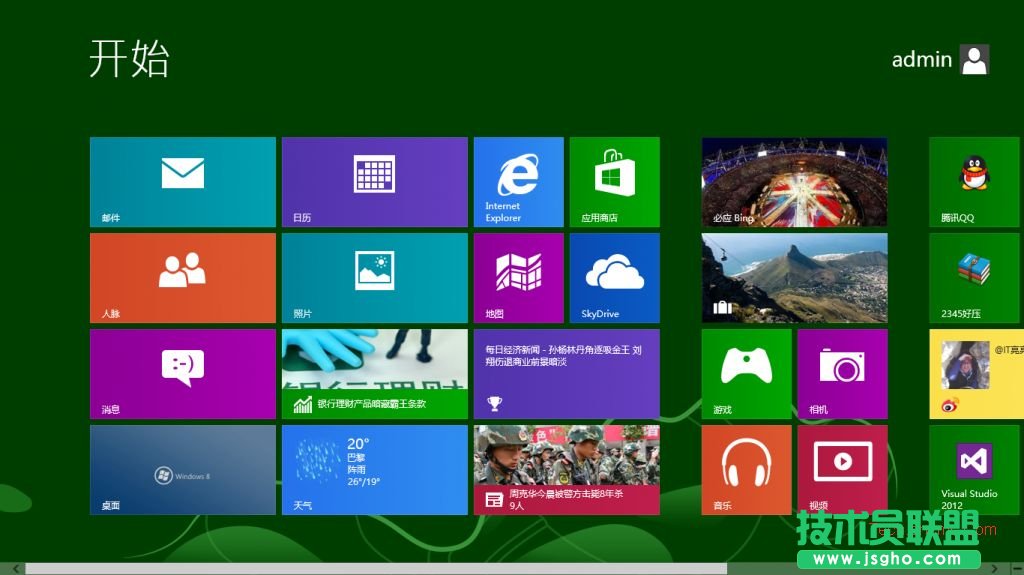Open the SkyDrive tile
The image size is (1024, 575).
pos(614,278)
